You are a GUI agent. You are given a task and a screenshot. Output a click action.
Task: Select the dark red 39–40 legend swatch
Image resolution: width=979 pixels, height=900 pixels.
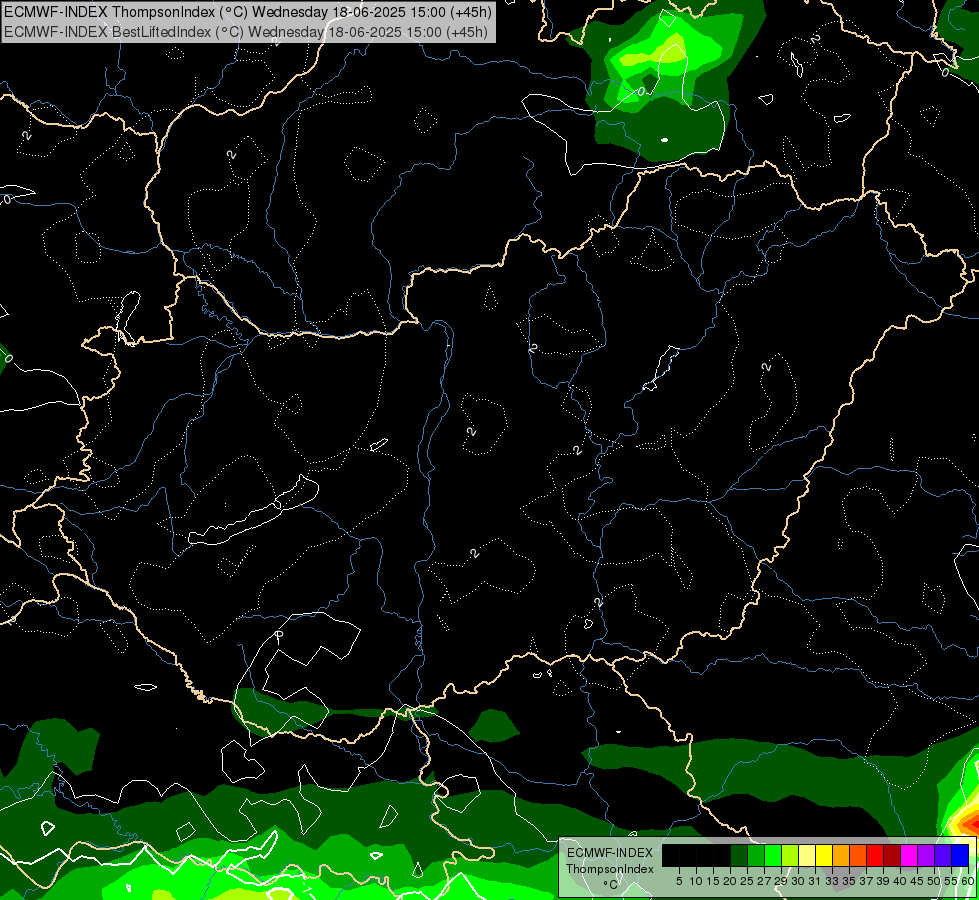click(x=892, y=855)
